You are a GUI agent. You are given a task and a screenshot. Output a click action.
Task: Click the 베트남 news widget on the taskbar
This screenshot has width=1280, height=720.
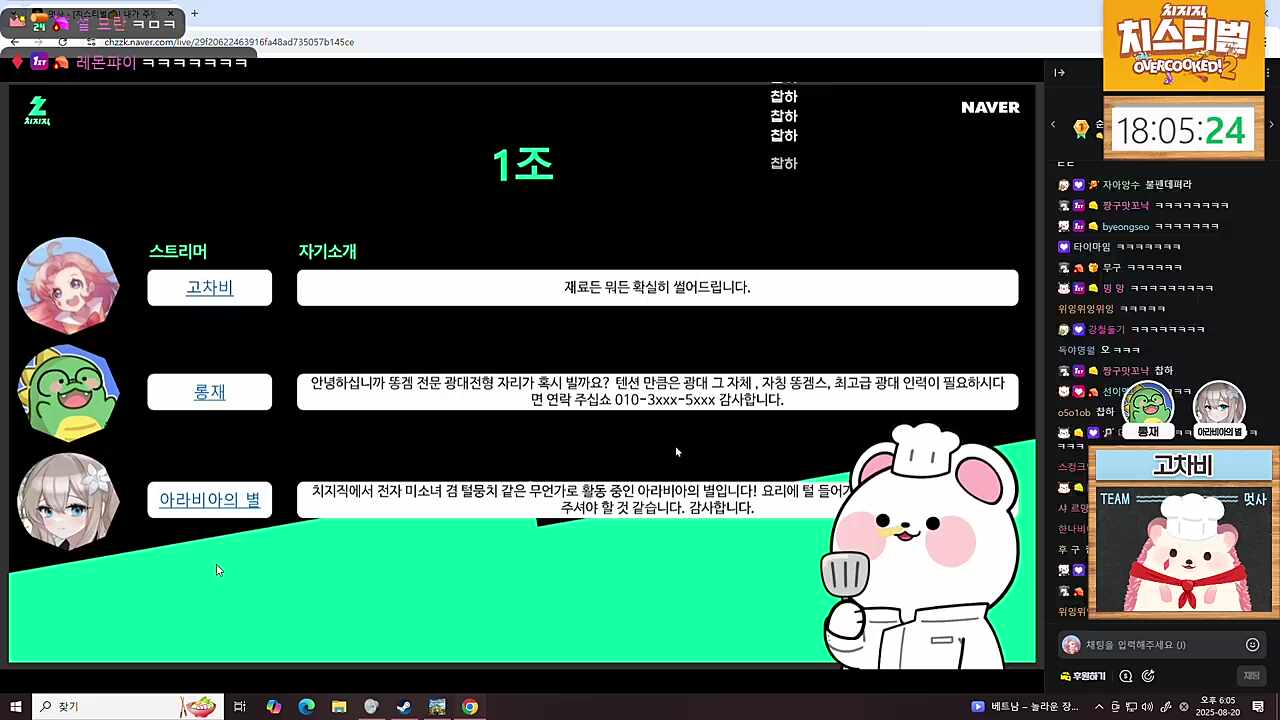[x=1026, y=707]
